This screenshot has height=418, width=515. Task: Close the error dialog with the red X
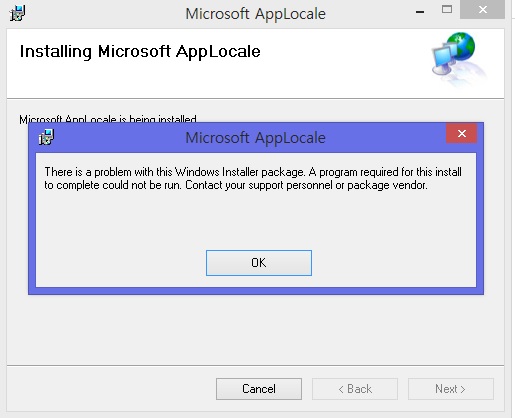pos(462,133)
